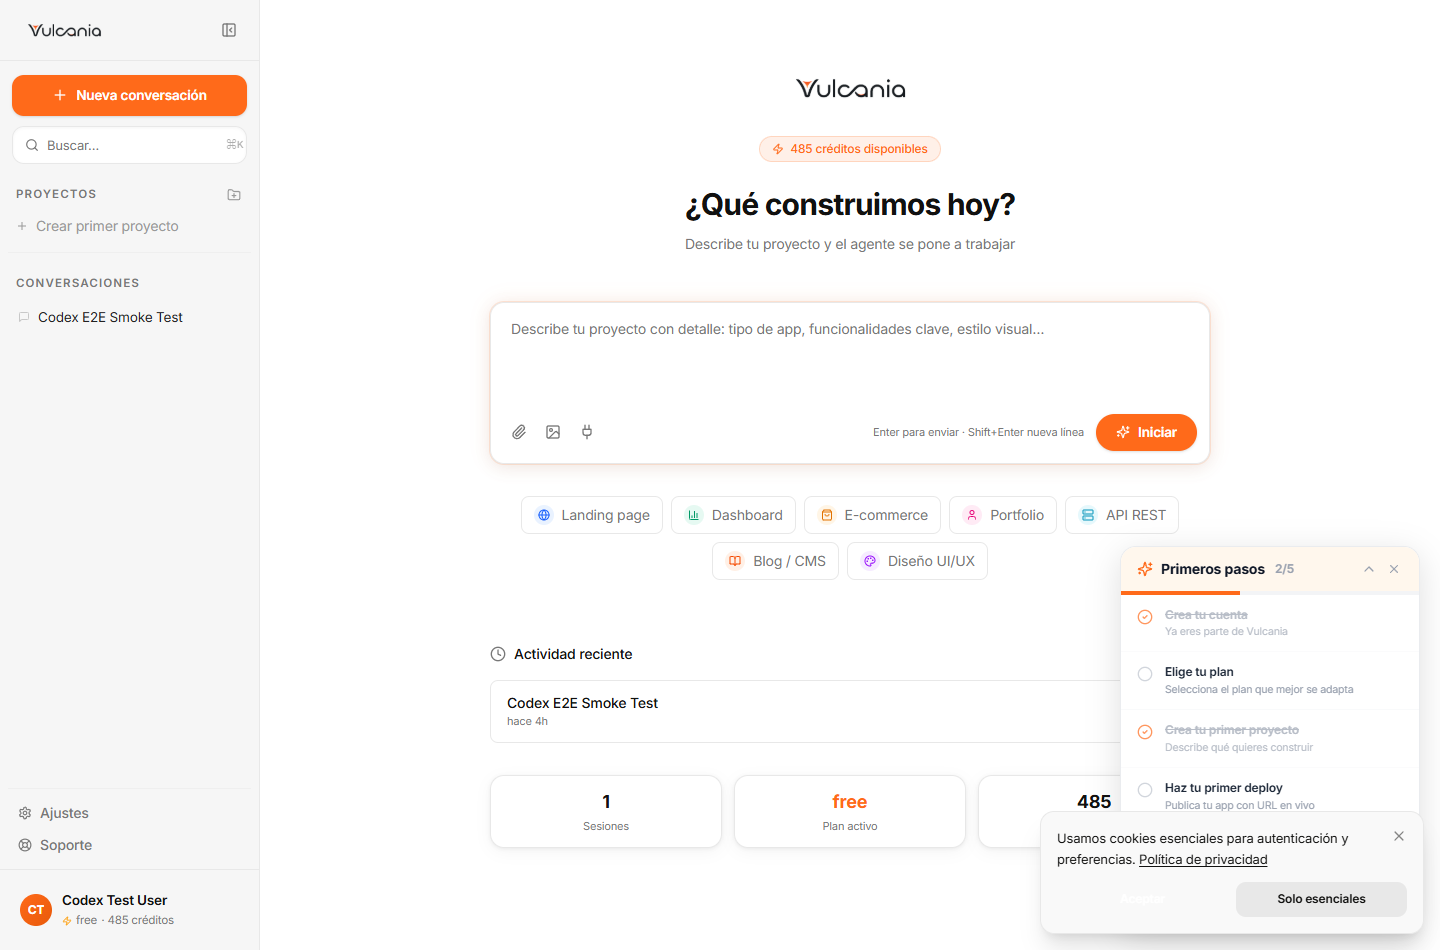Viewport: 1440px width, 950px height.
Task: Close the Primeros pasos panel
Action: click(x=1394, y=569)
